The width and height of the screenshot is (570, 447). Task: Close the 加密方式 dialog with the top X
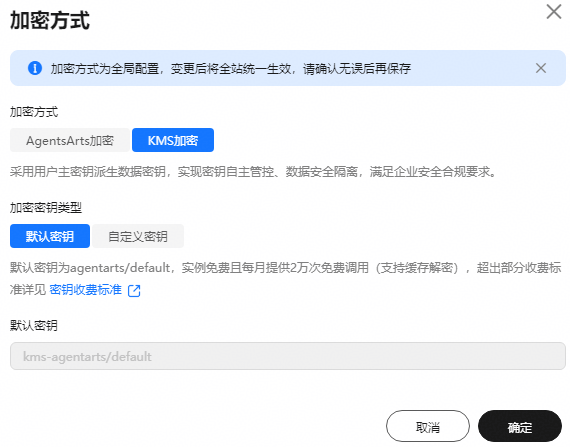(x=554, y=12)
